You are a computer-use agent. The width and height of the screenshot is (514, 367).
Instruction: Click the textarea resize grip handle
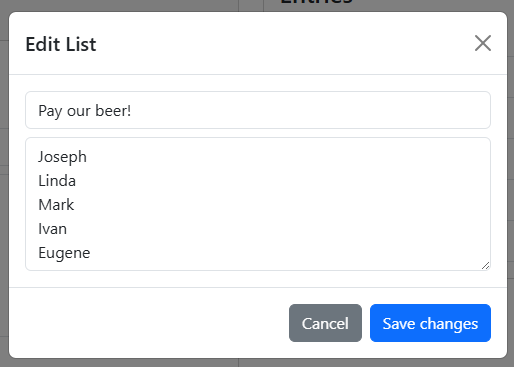pos(486,266)
